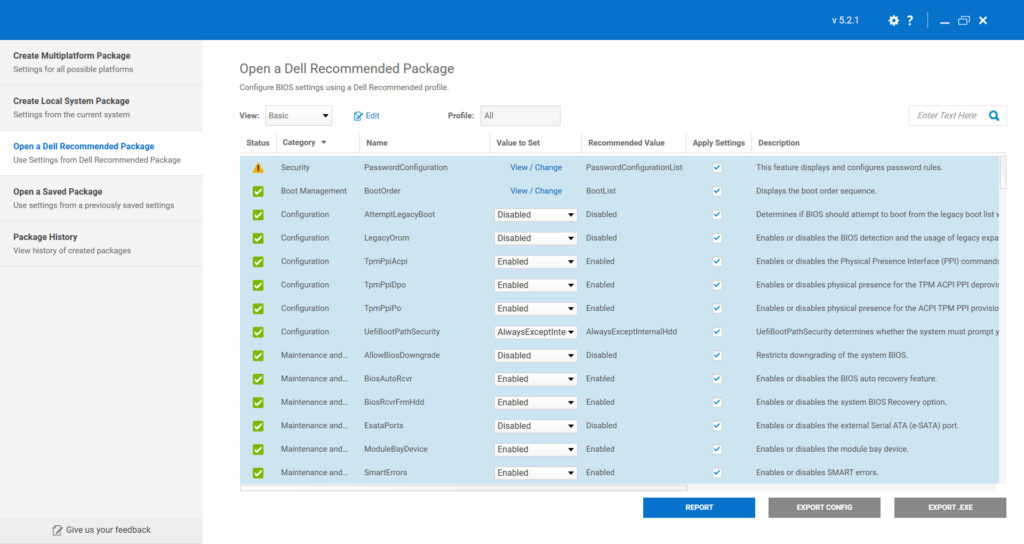
Task: Click View / Change link for PasswordConfiguration
Action: tap(536, 168)
